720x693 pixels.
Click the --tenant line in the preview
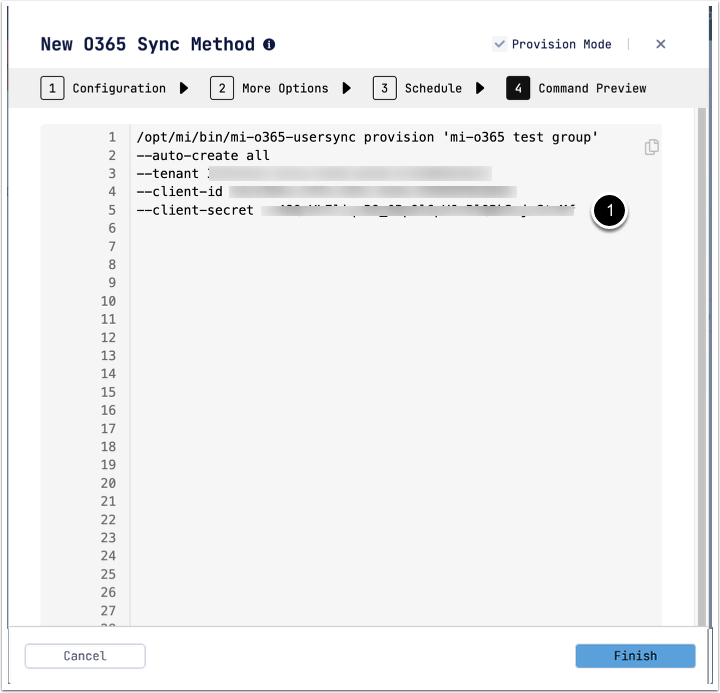pos(170,174)
